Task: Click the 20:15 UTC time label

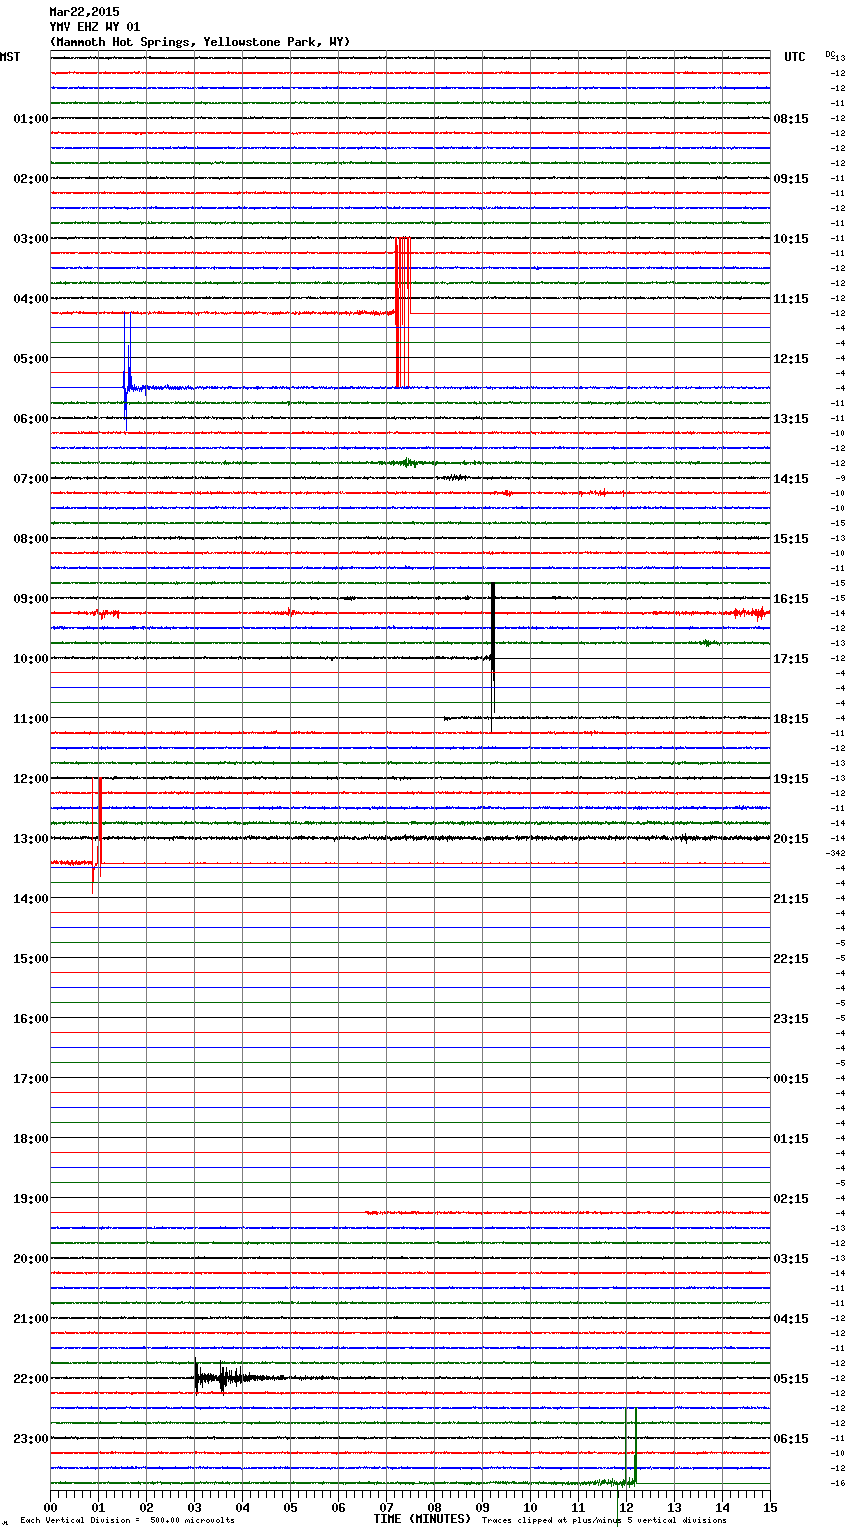Action: (791, 839)
